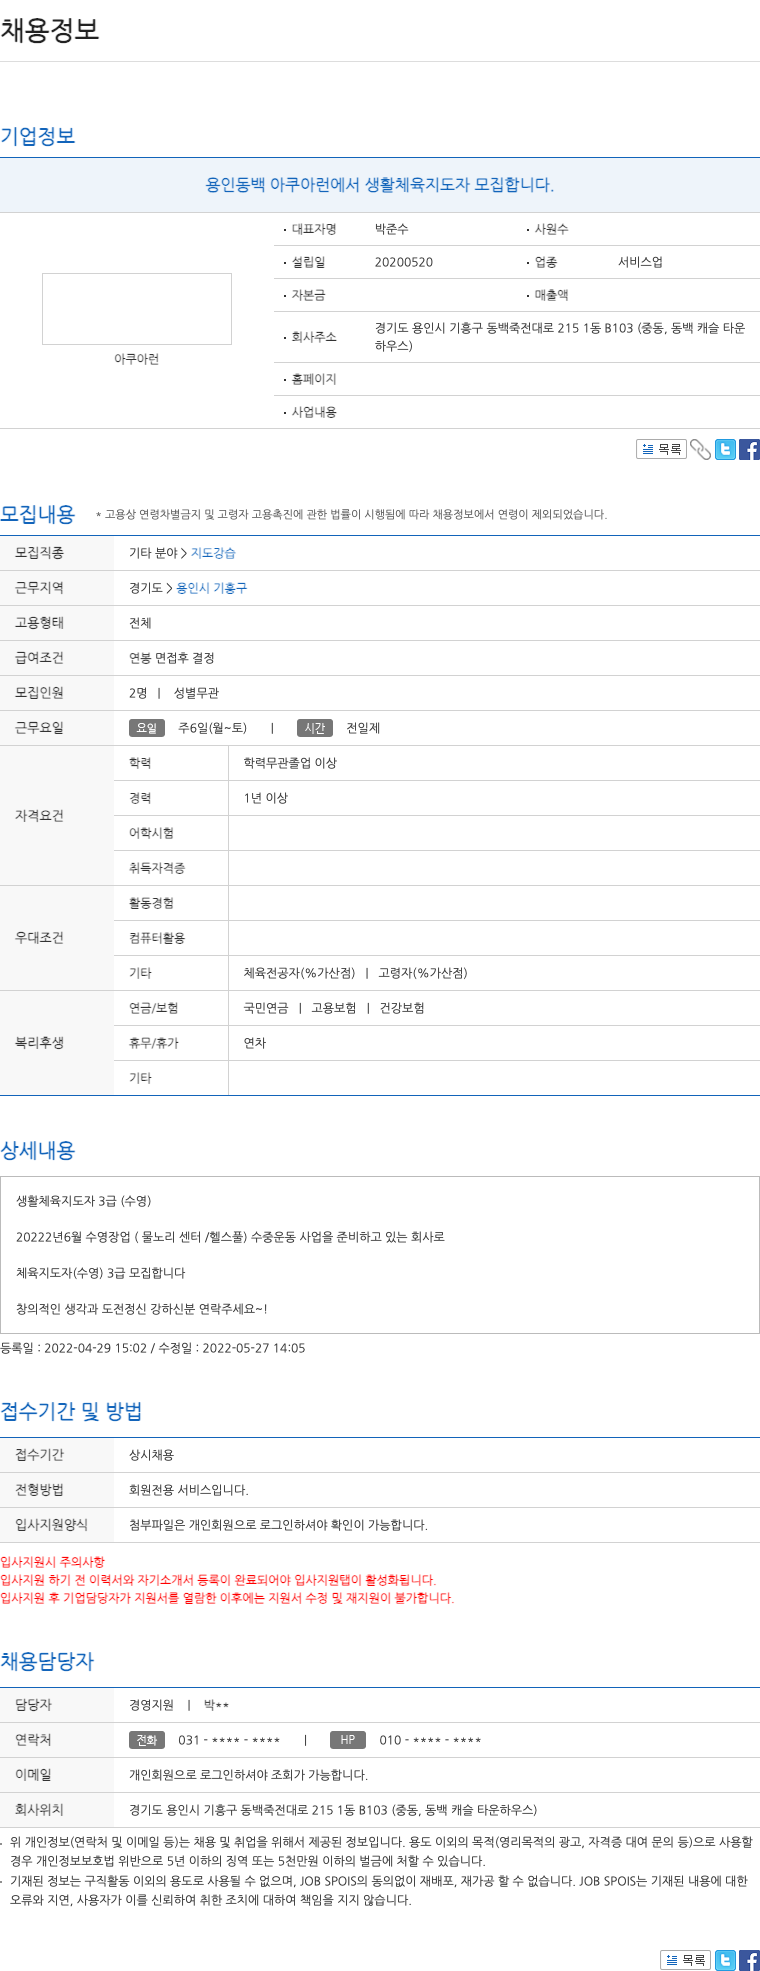Click the 목록 list button under company info
The image size is (760, 1971).
[x=661, y=449]
